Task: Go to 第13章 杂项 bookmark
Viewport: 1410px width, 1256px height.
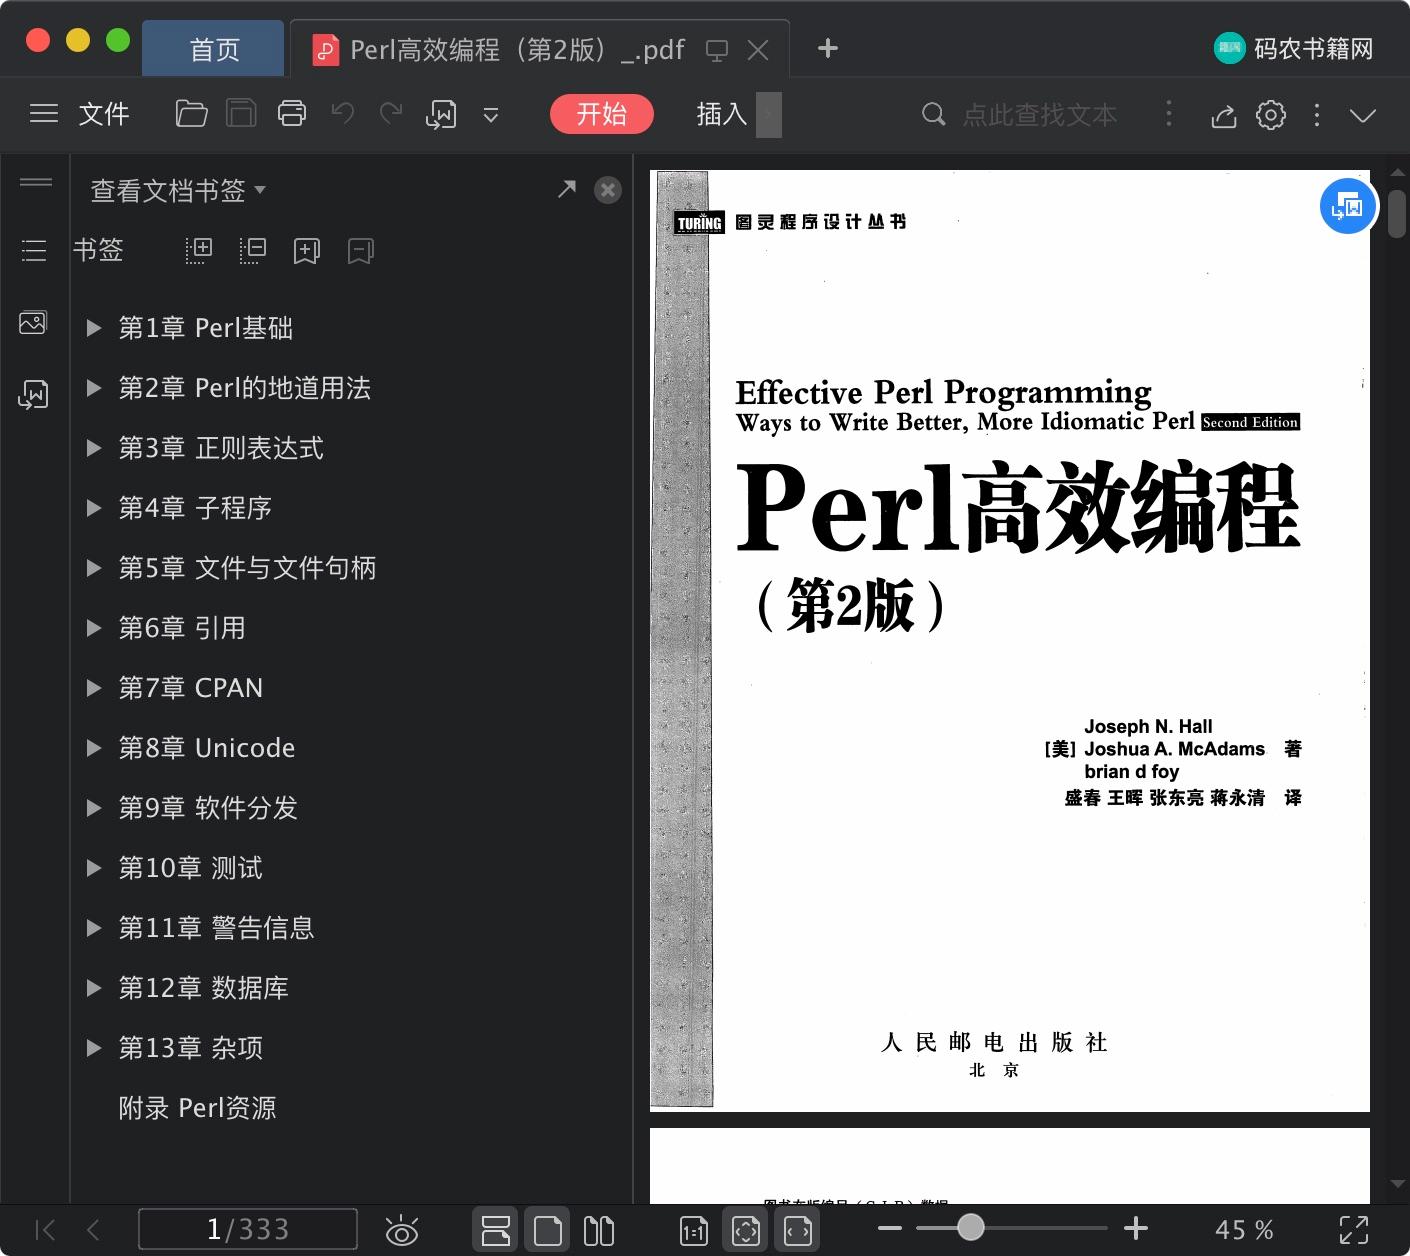Action: [191, 1048]
